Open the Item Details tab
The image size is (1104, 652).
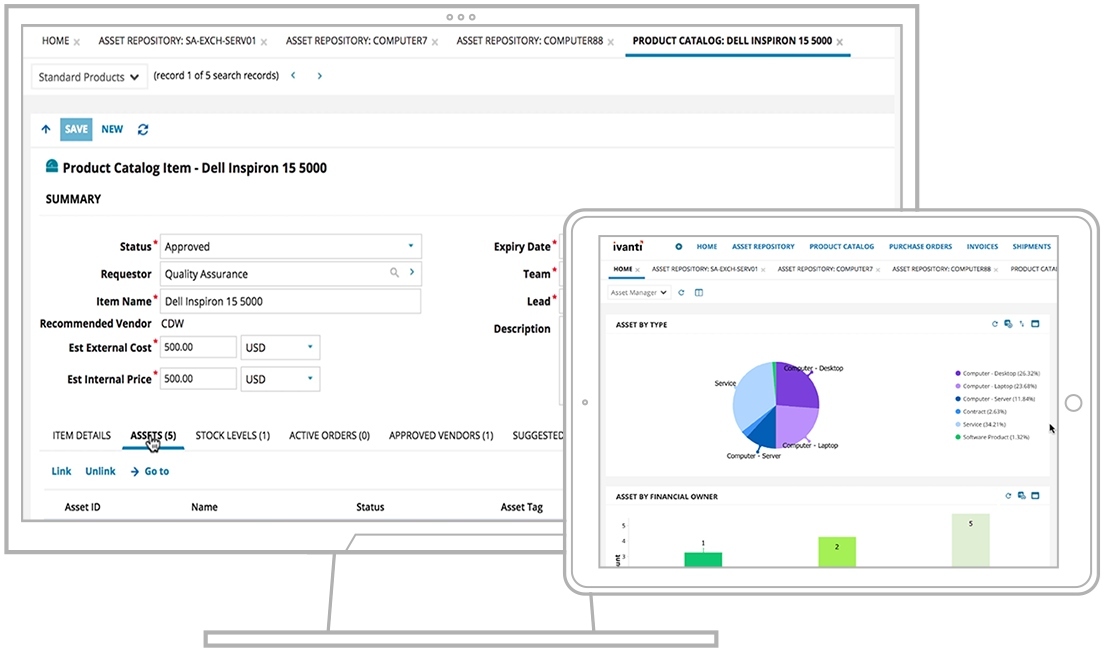(x=82, y=436)
